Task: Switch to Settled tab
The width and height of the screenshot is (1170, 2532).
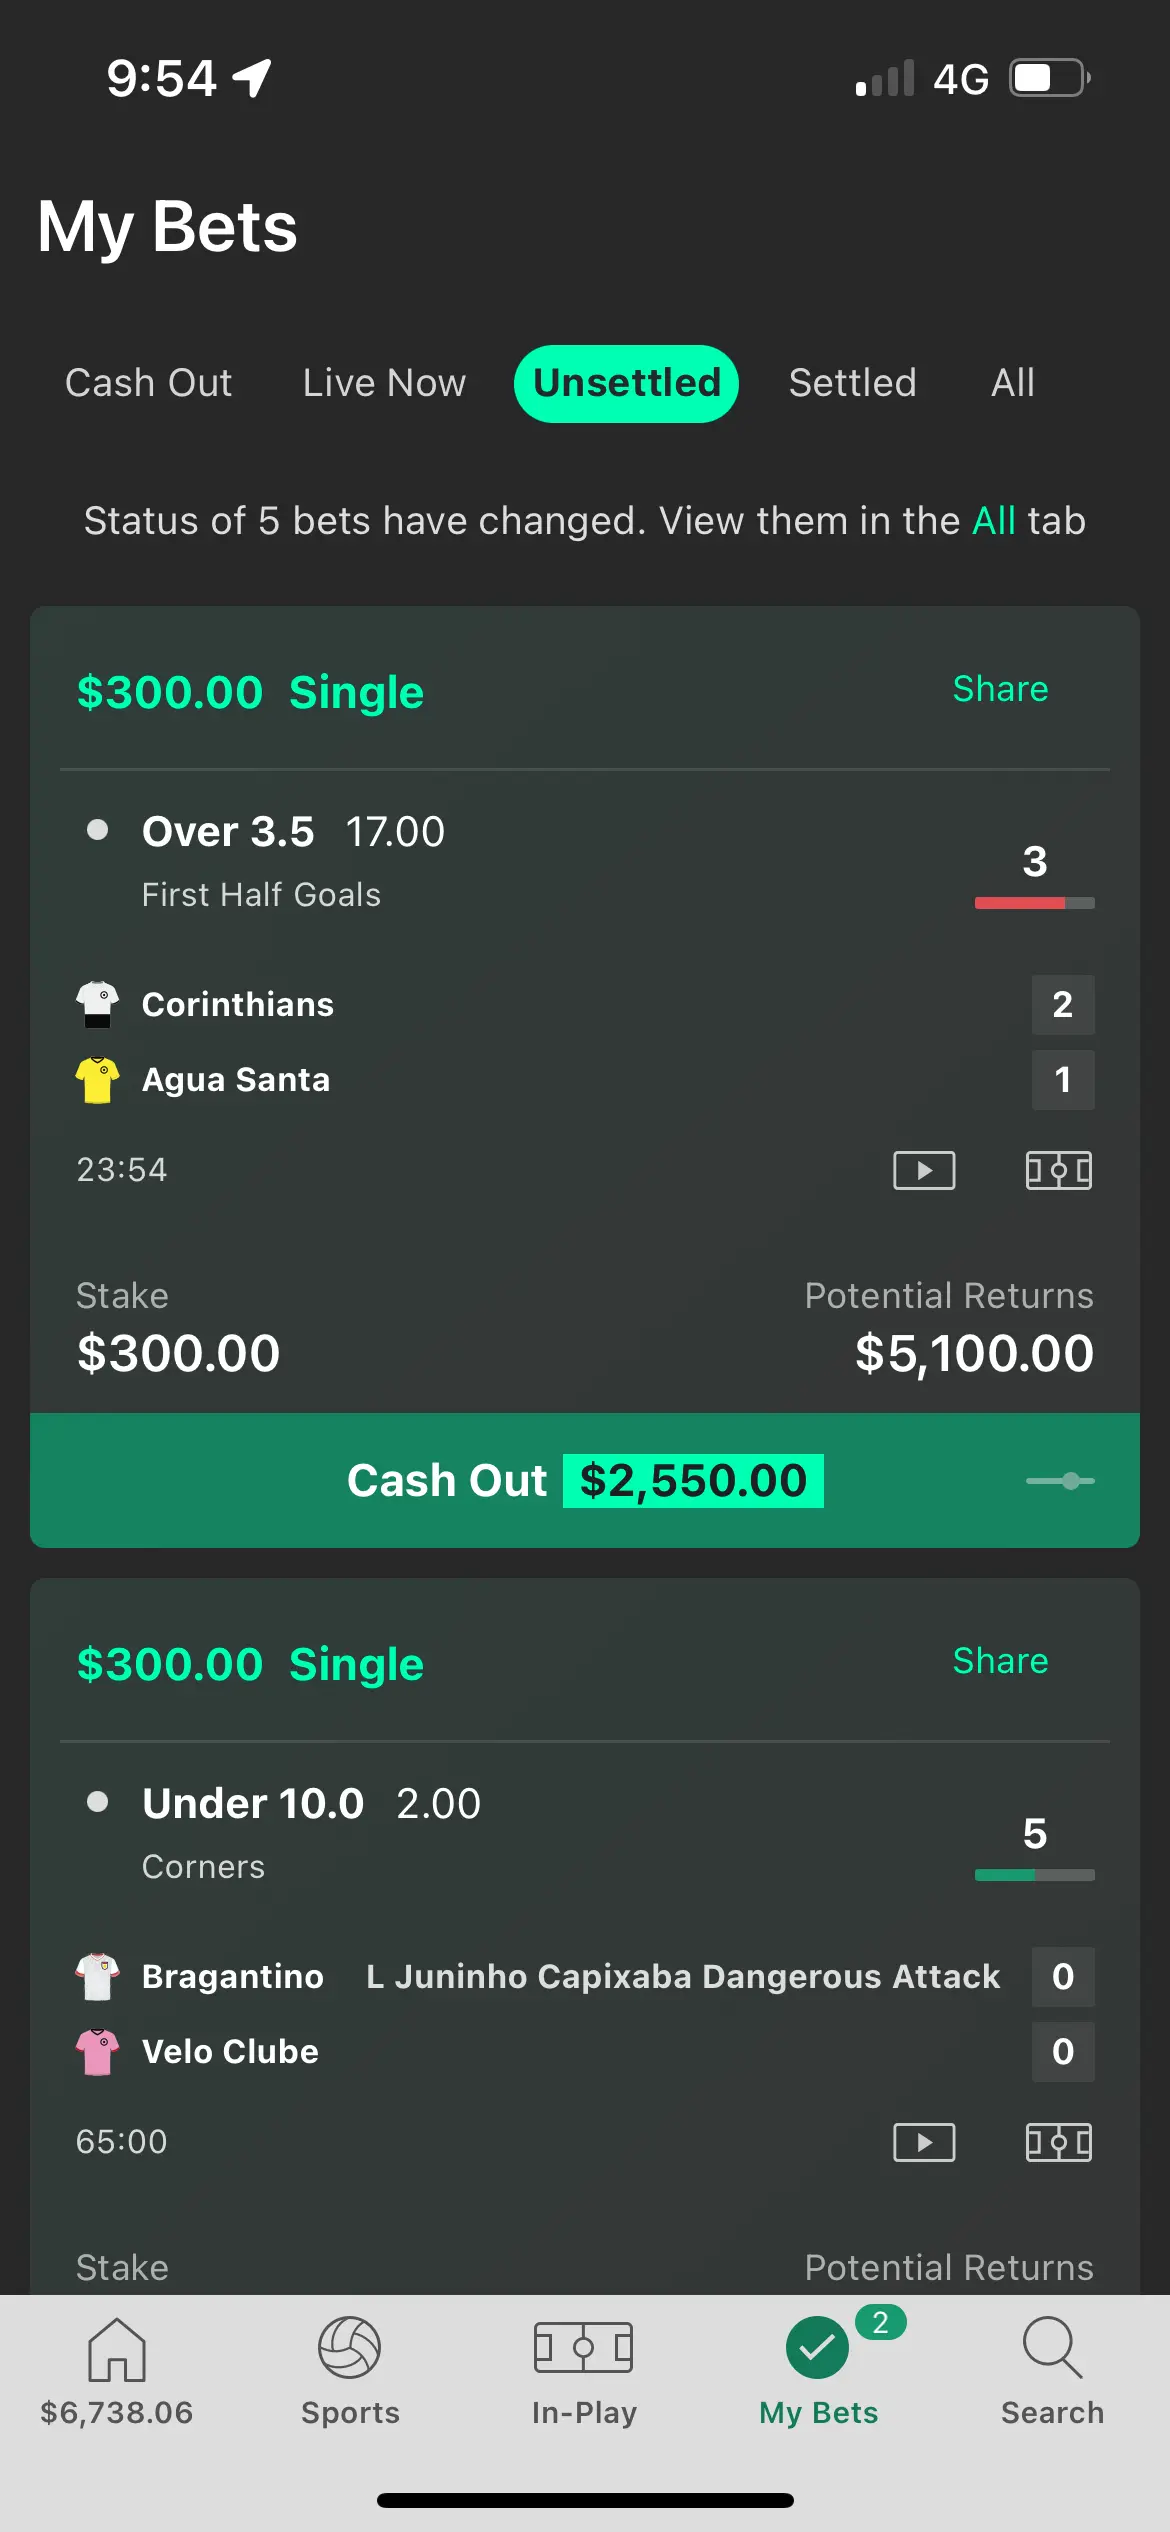Action: tap(852, 383)
